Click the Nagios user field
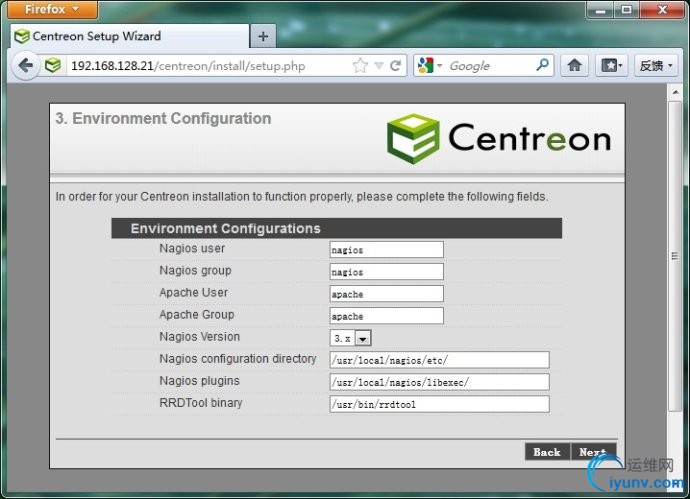This screenshot has width=690, height=499. [386, 250]
